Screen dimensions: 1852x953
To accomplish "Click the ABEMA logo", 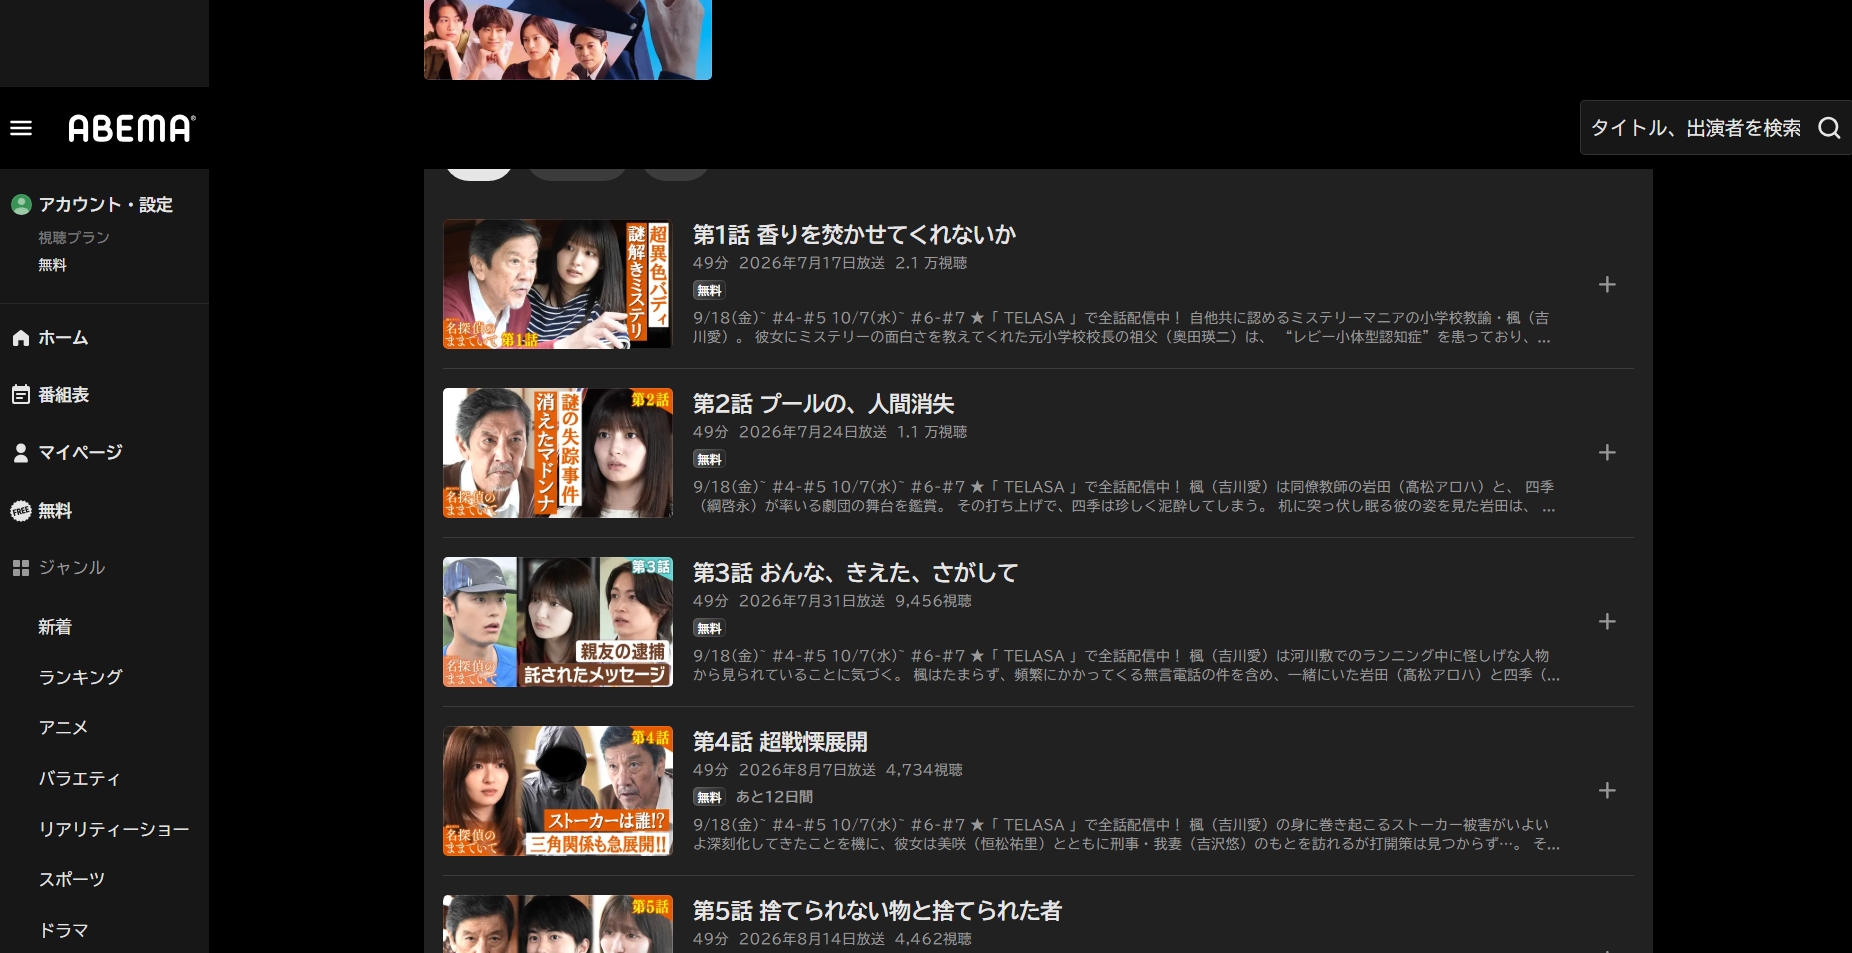I will [x=131, y=128].
